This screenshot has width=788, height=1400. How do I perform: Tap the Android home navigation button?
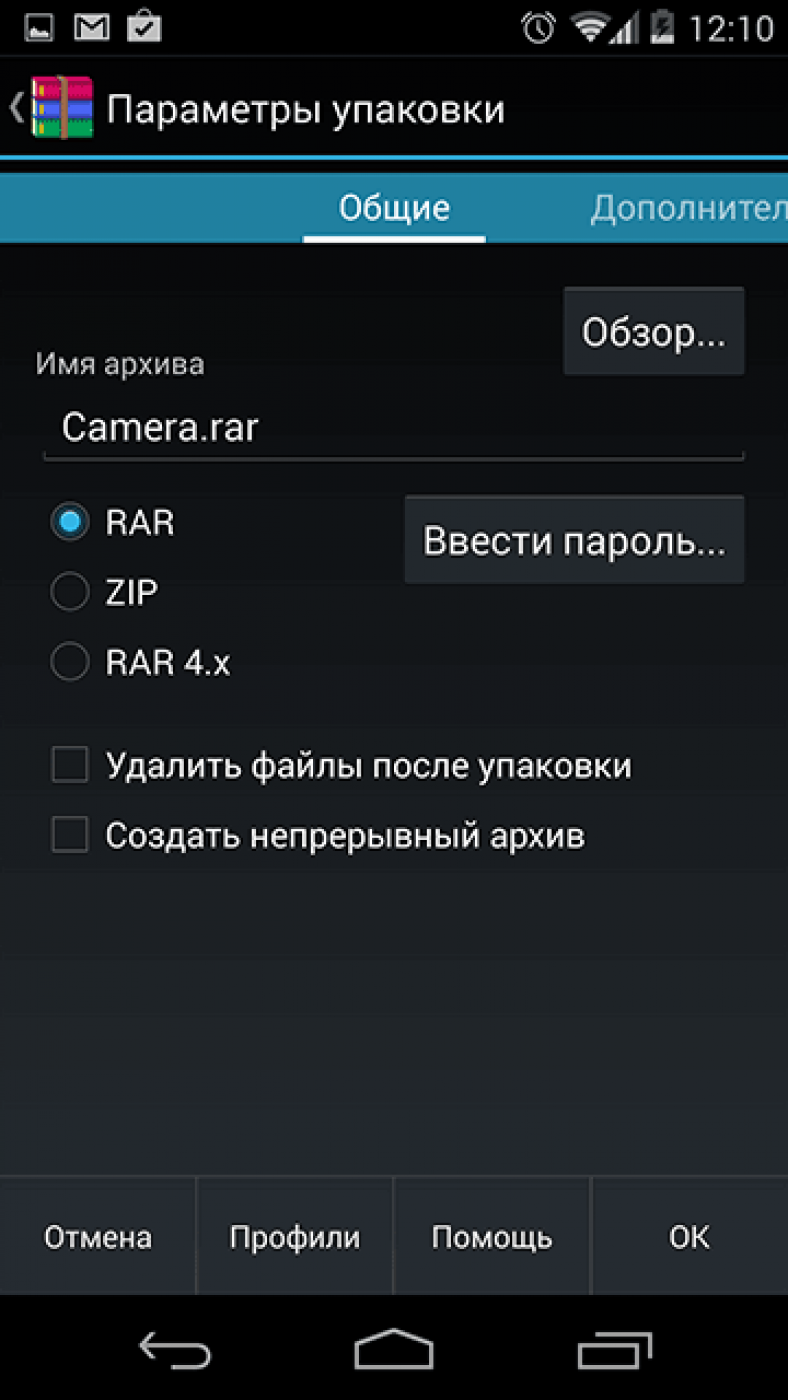(394, 1348)
